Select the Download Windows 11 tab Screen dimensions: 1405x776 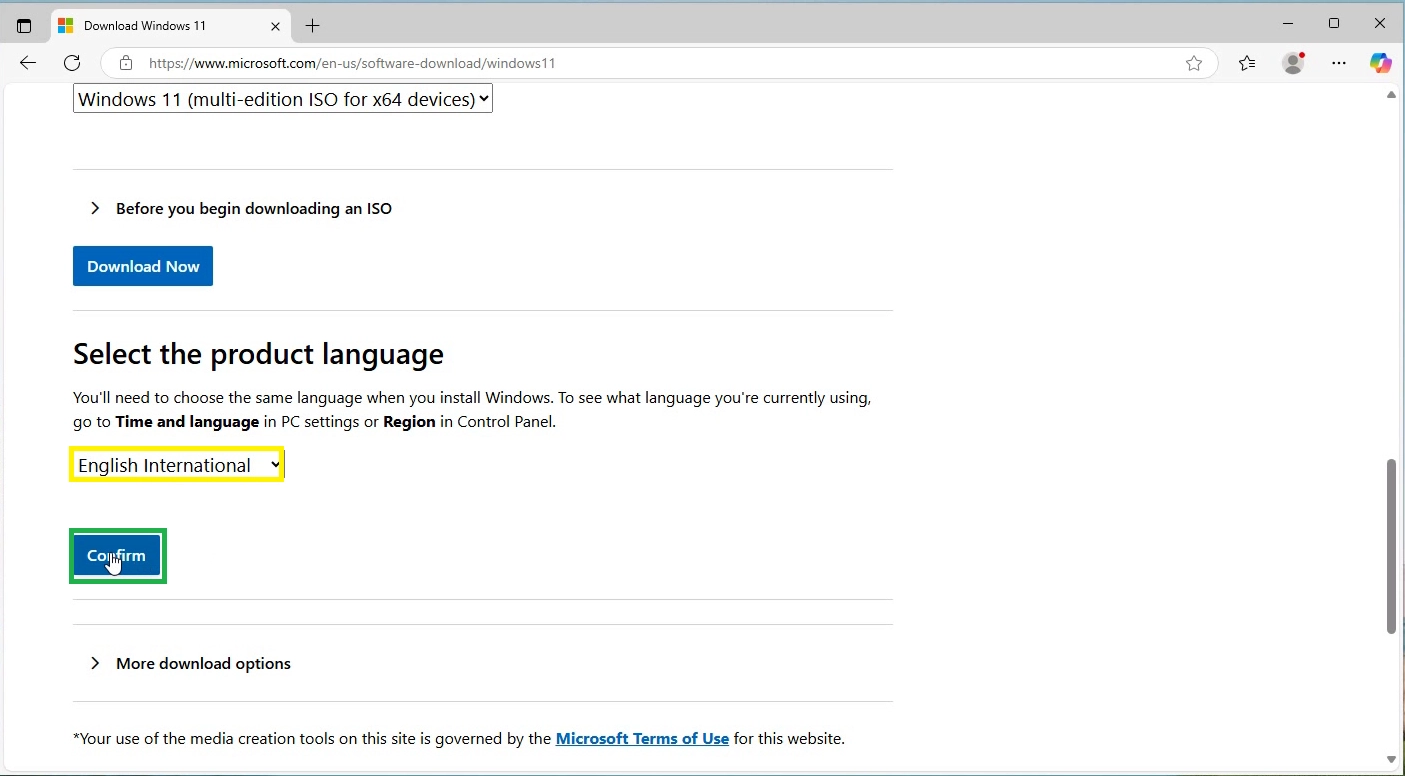tap(170, 26)
